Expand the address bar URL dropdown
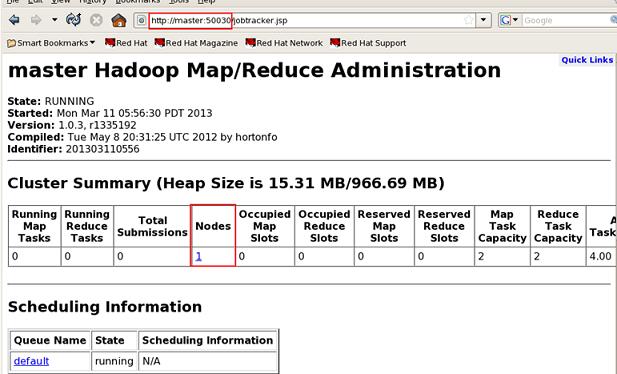This screenshot has height=374, width=617. (x=484, y=20)
